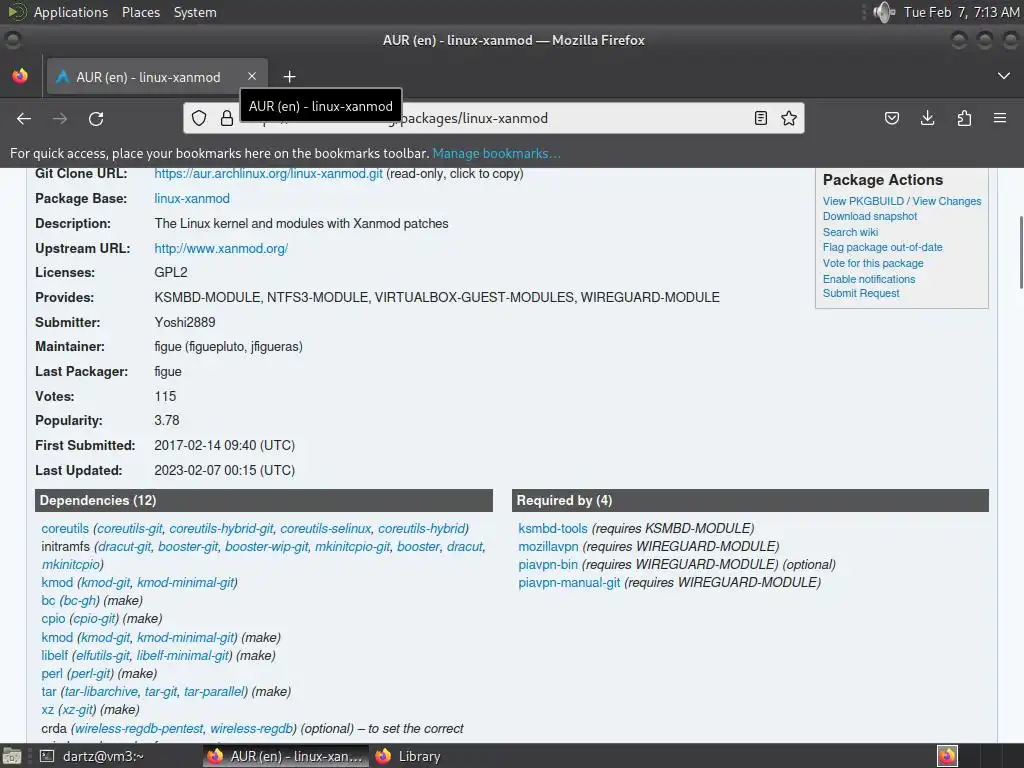Screen dimensions: 1024x768
Task: Click Search wiki link
Action: tap(850, 232)
